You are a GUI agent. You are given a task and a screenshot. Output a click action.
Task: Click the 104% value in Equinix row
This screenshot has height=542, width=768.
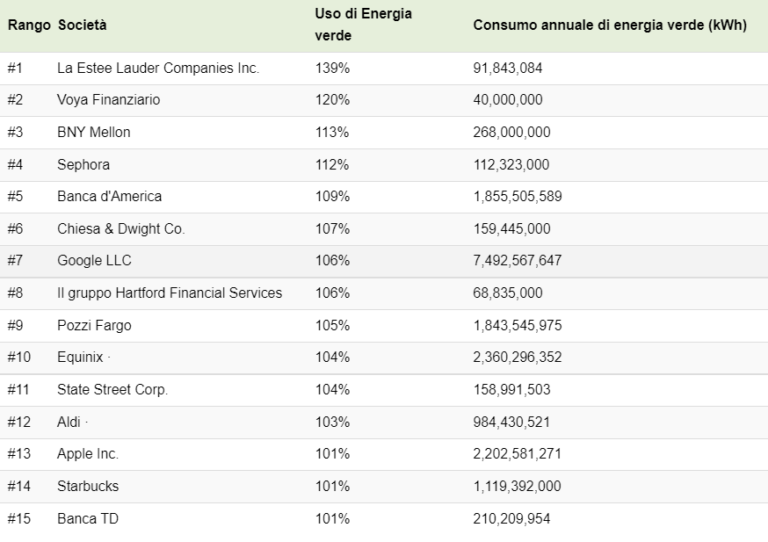tap(332, 357)
